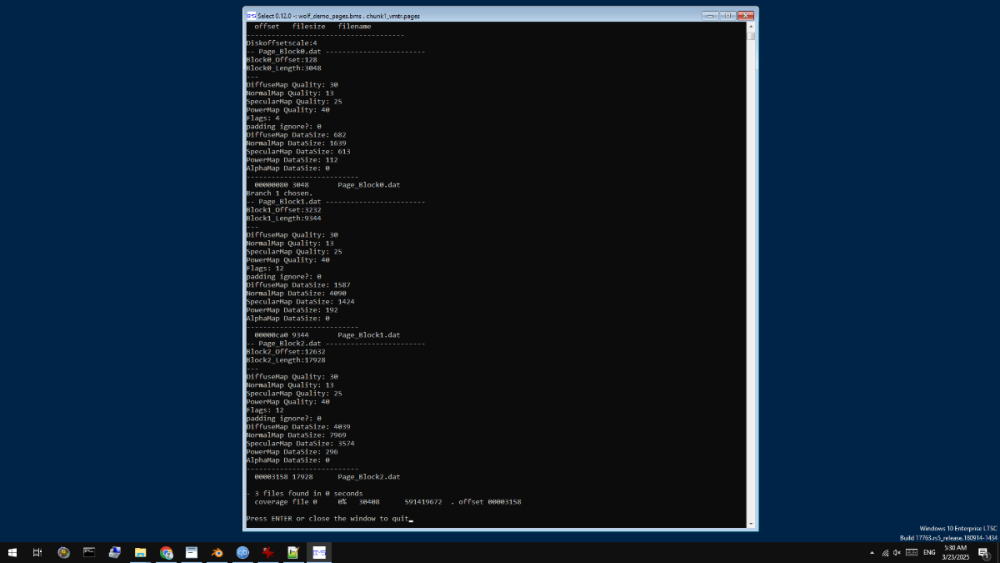Open the clock showing 5:30 AM

coord(955,552)
